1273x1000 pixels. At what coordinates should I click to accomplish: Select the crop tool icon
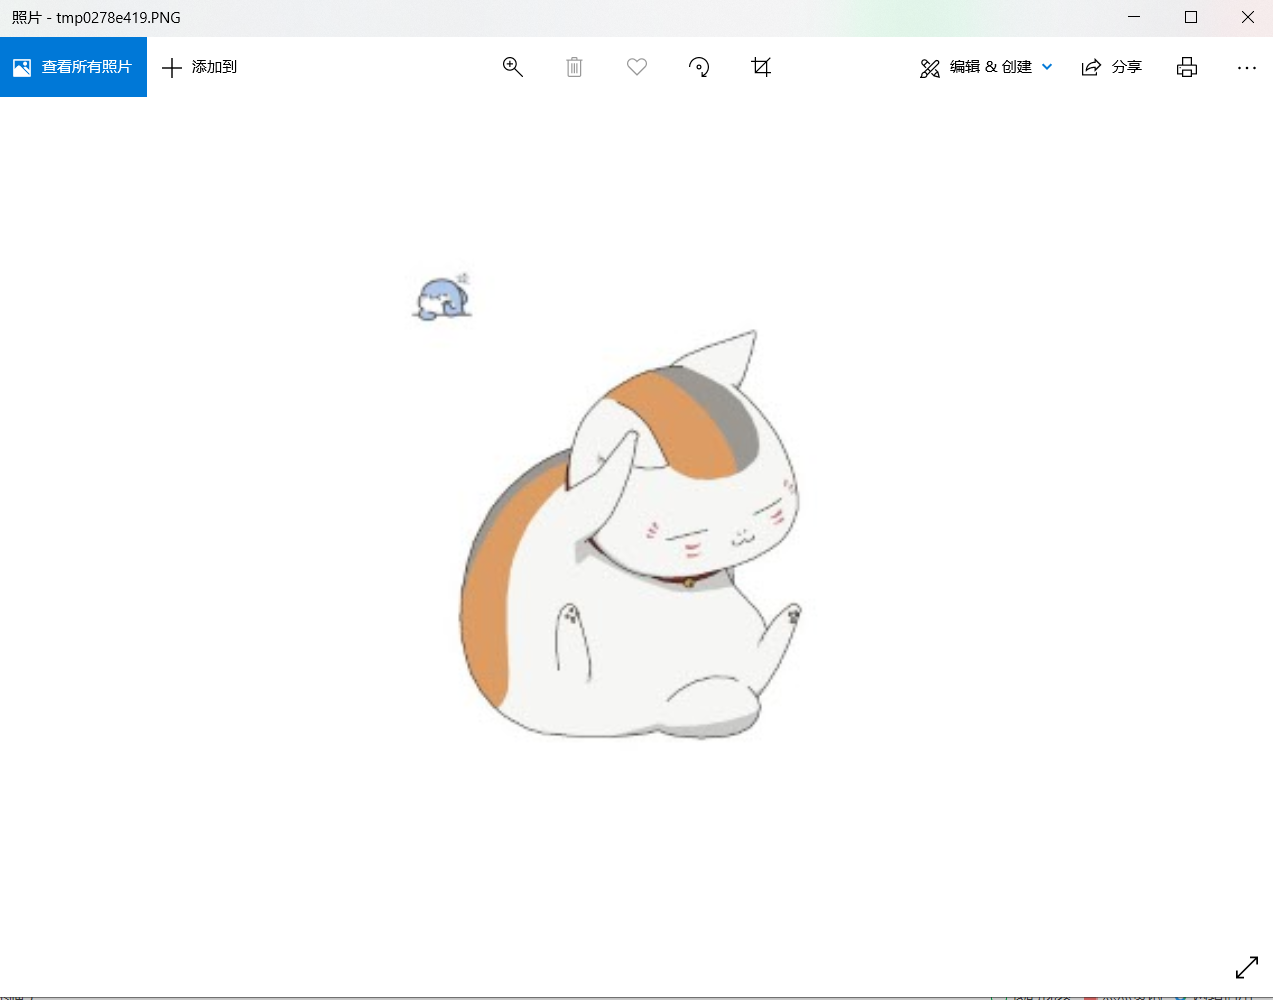click(x=761, y=67)
